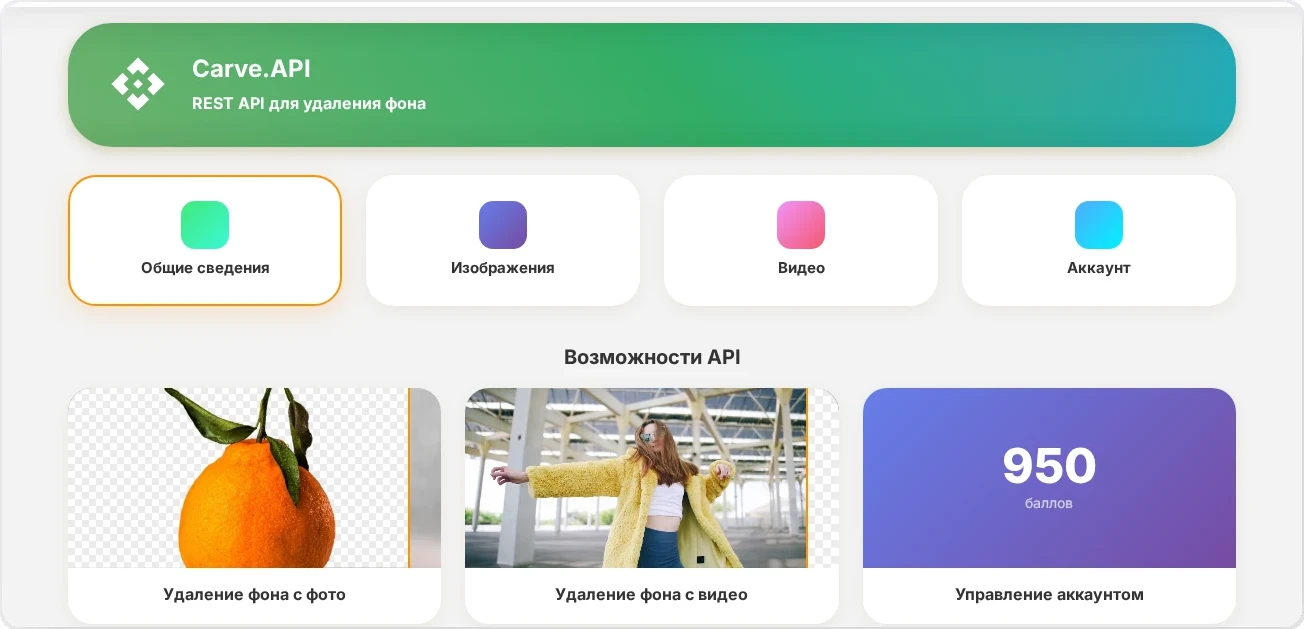Click the баллов label under 950

[x=1049, y=504]
